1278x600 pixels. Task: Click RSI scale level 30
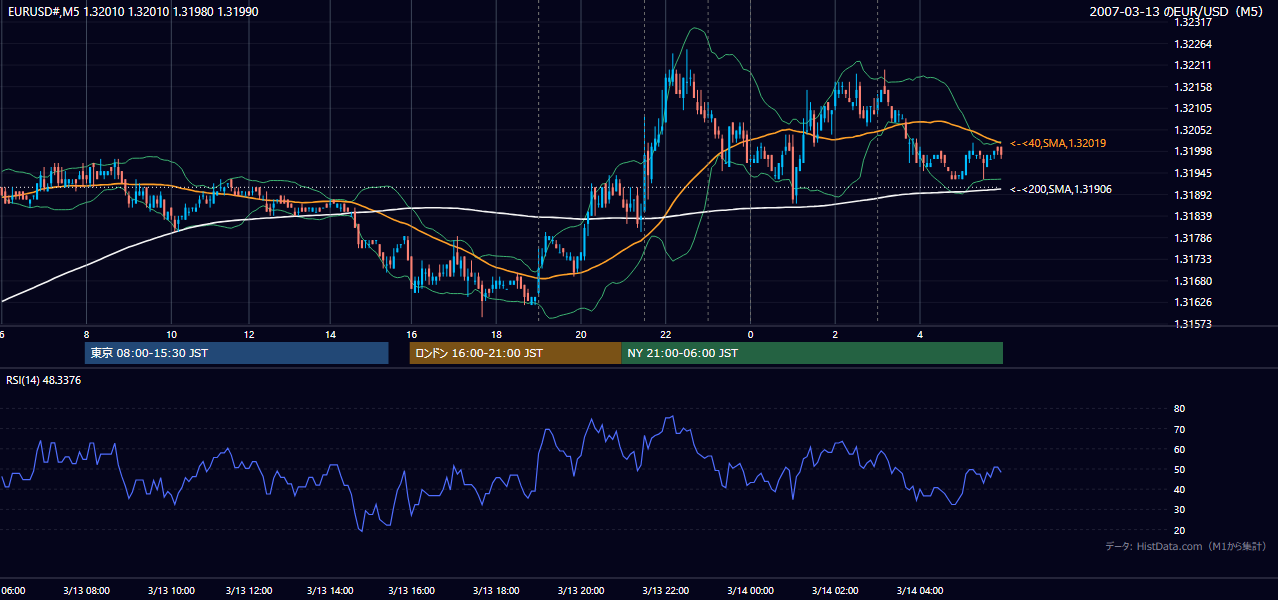1180,510
